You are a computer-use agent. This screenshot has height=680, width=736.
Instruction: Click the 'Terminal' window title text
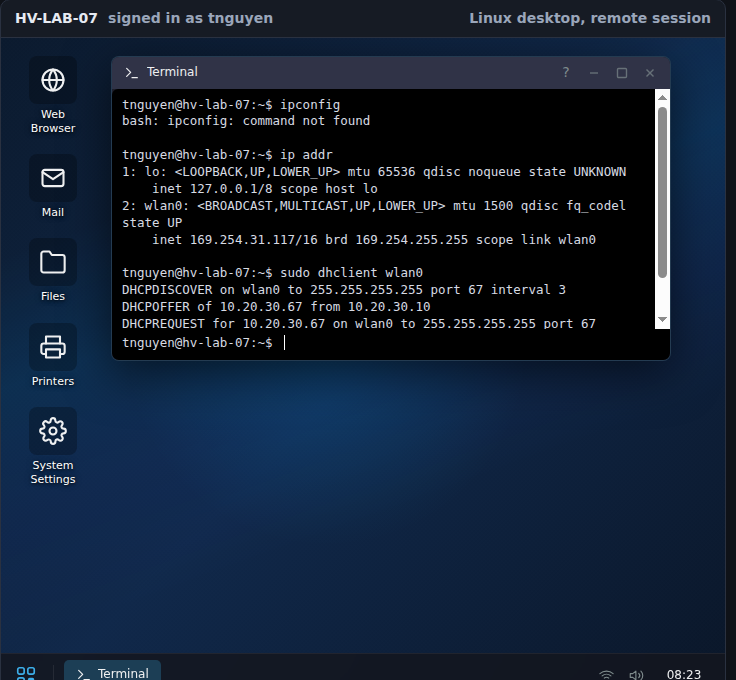[x=172, y=72]
